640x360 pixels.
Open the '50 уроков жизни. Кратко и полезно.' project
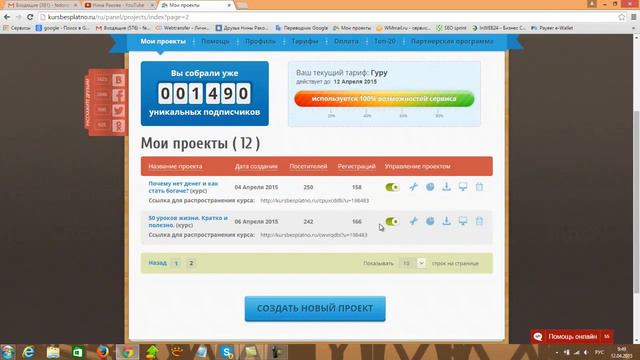(188, 221)
